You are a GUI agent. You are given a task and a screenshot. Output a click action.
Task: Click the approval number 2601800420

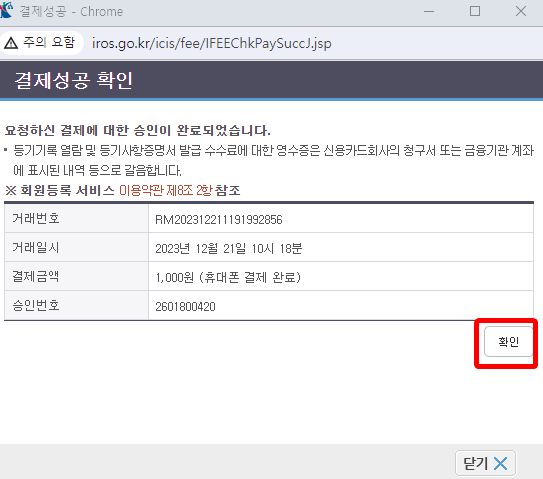point(185,307)
